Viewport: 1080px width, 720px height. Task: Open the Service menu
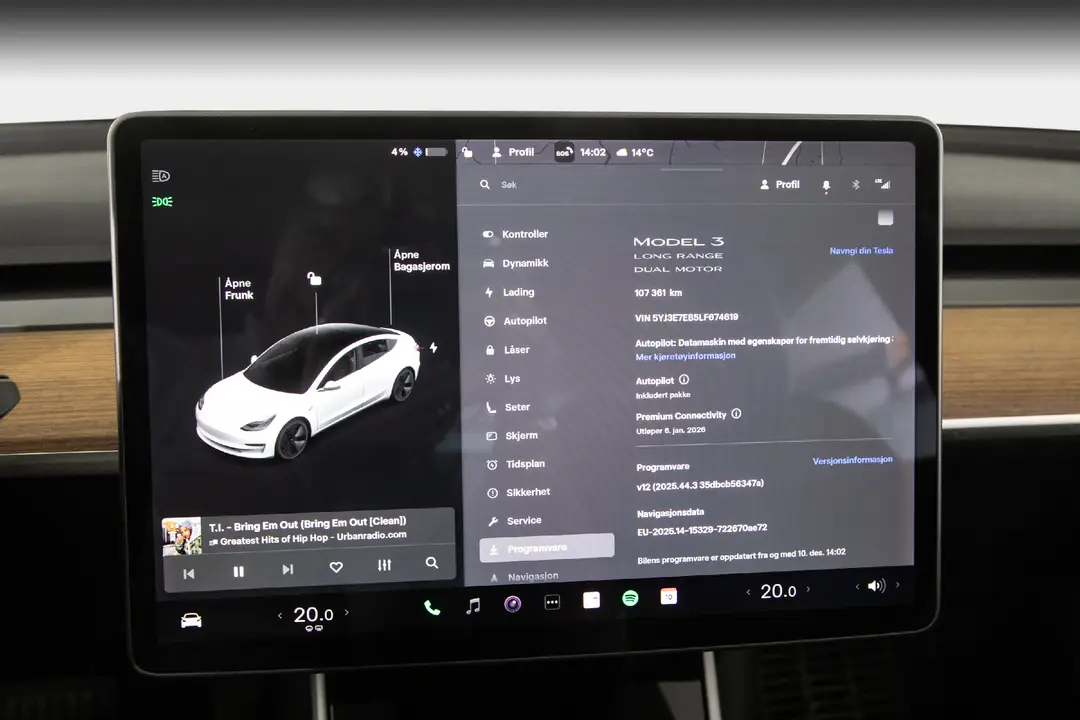point(515,521)
